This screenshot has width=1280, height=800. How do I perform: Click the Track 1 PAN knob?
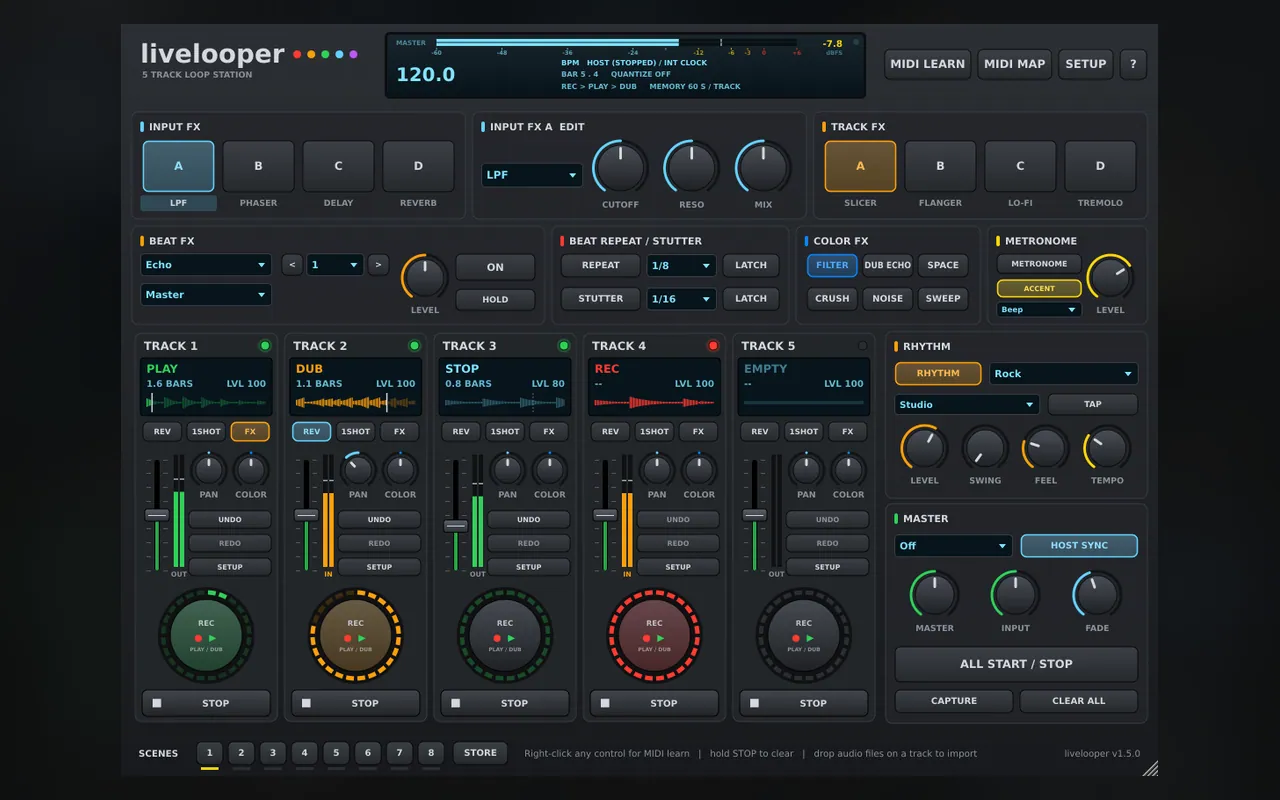click(x=209, y=469)
